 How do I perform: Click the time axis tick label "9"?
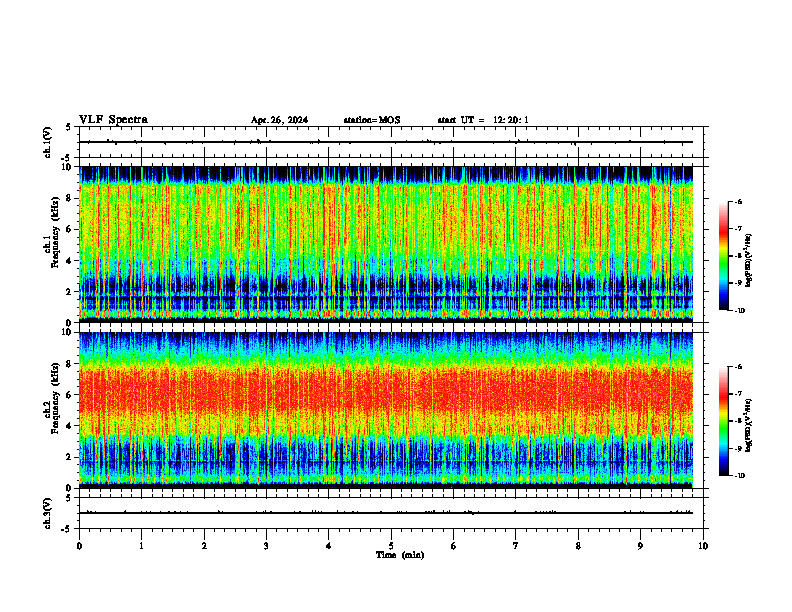(640, 546)
